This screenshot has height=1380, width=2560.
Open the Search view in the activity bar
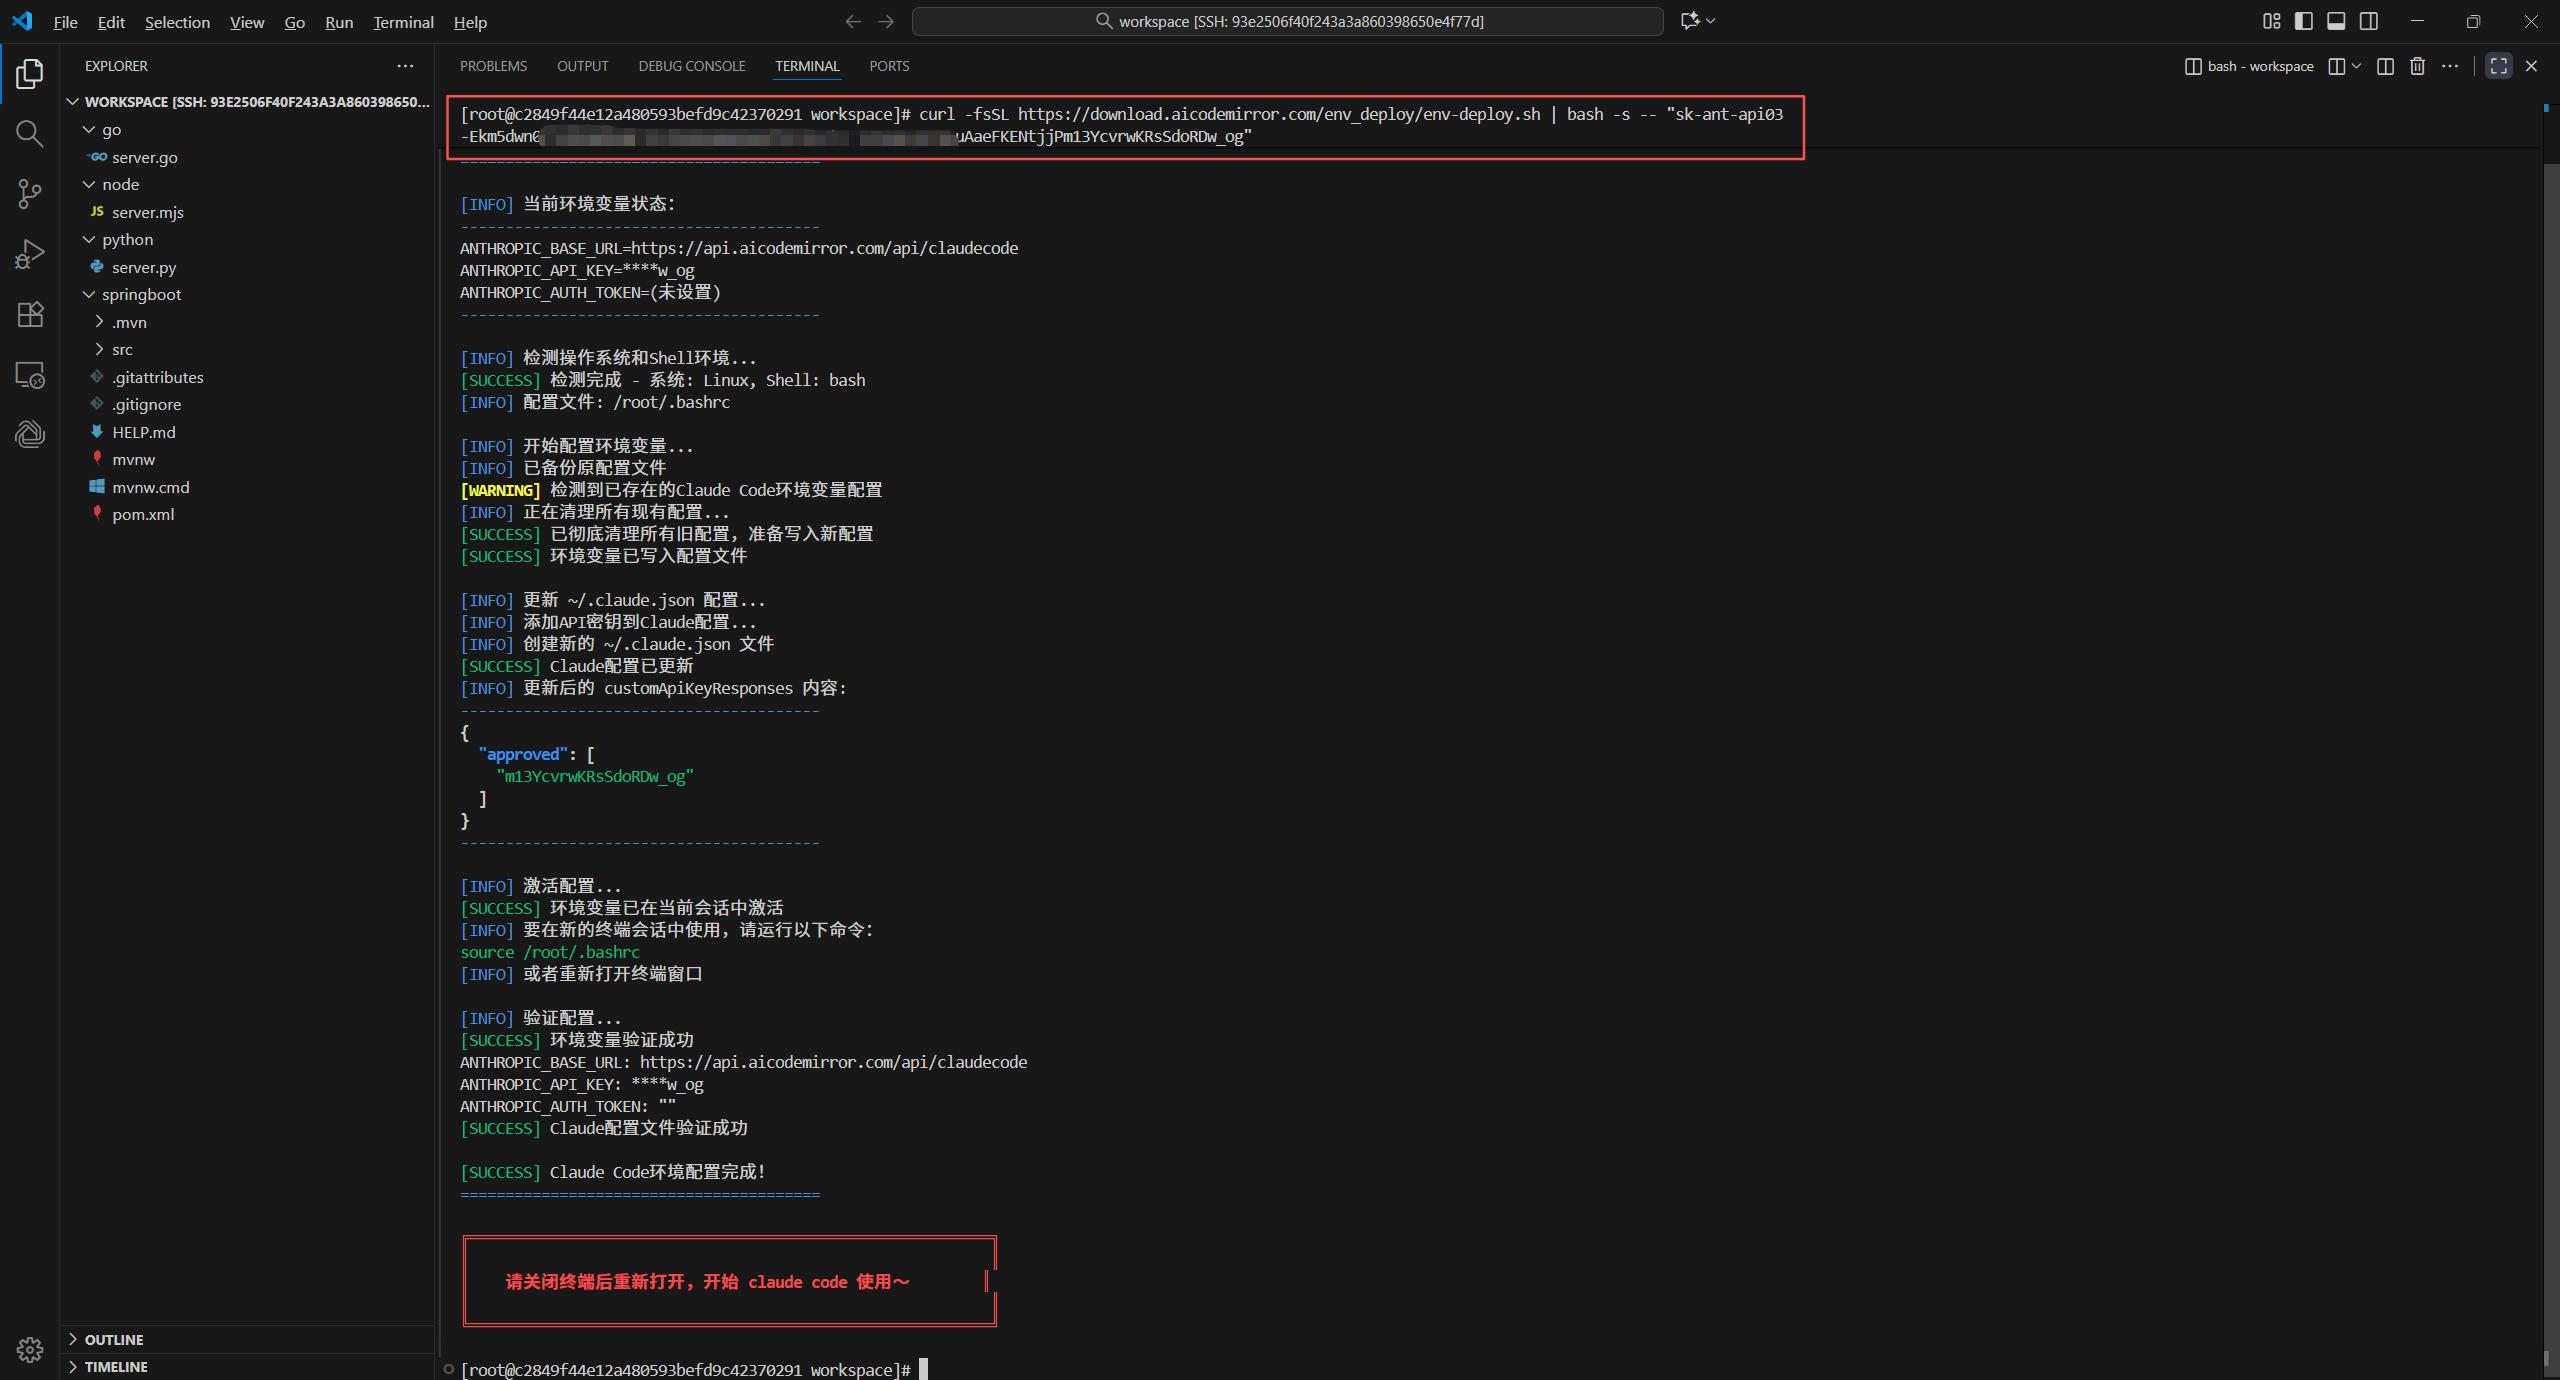[x=29, y=133]
